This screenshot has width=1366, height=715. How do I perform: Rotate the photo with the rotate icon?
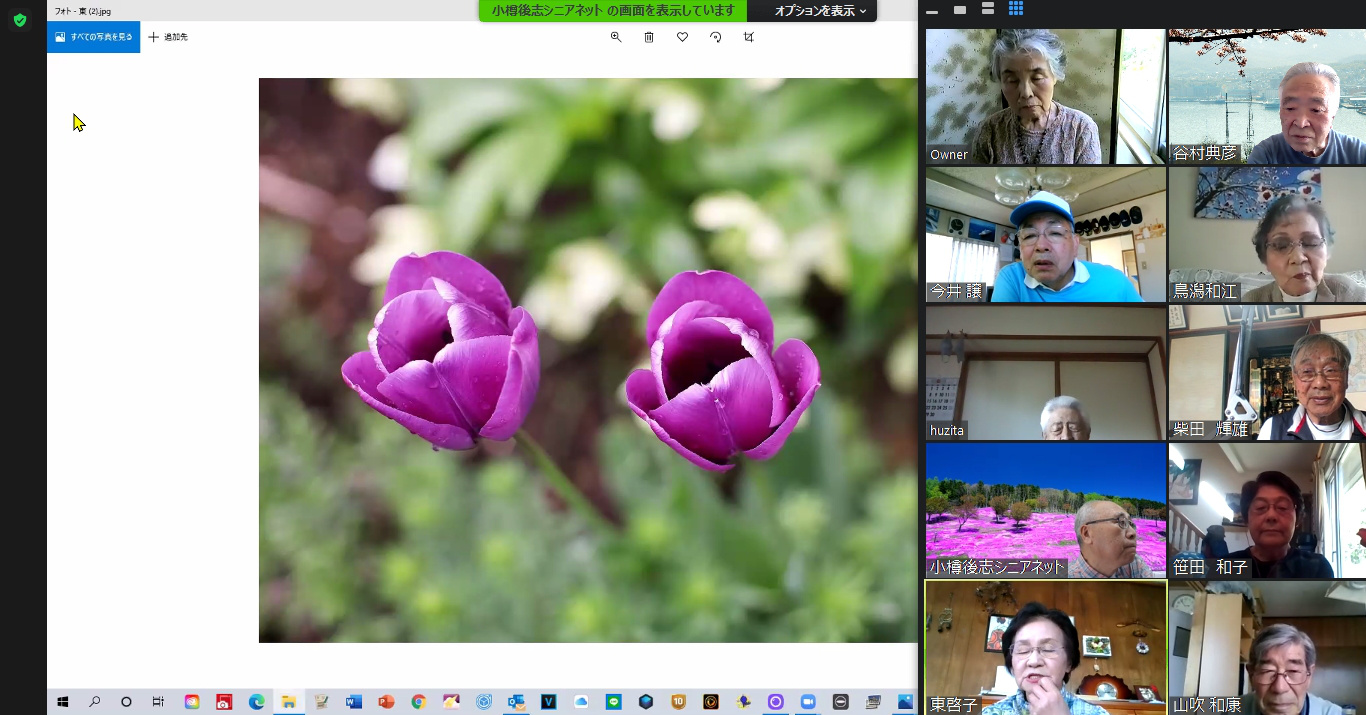(715, 37)
